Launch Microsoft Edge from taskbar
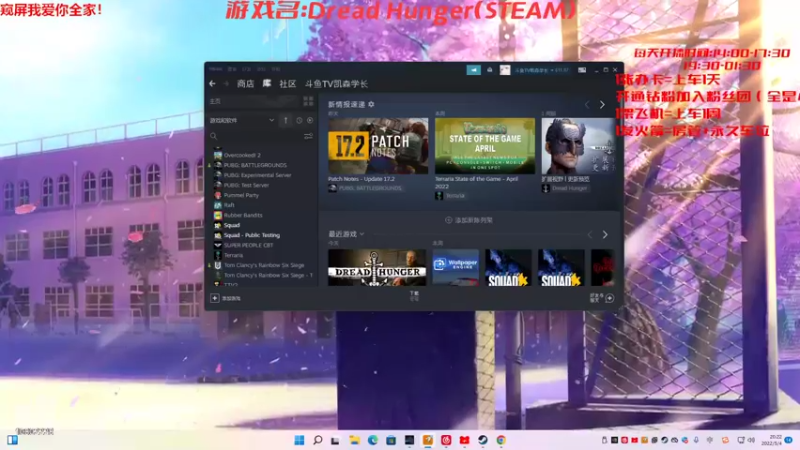This screenshot has width=800, height=450. [x=372, y=440]
